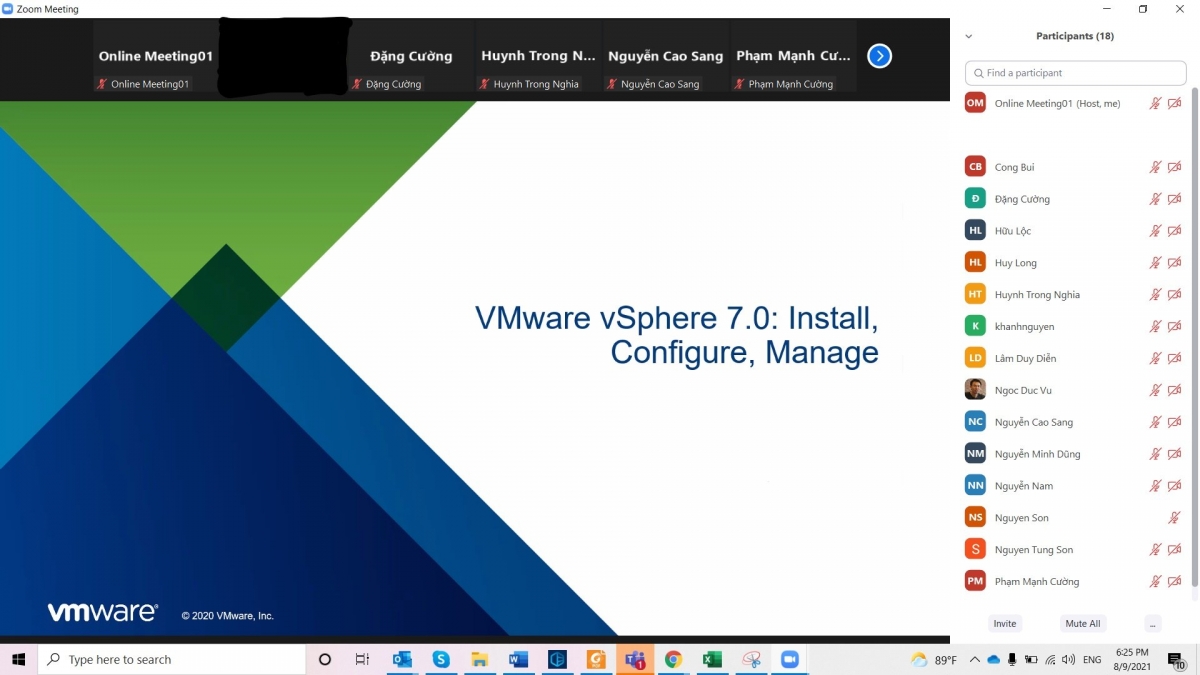The image size is (1200, 675).
Task: Click video-off icon in Hữu Lộc row
Action: 1175,231
